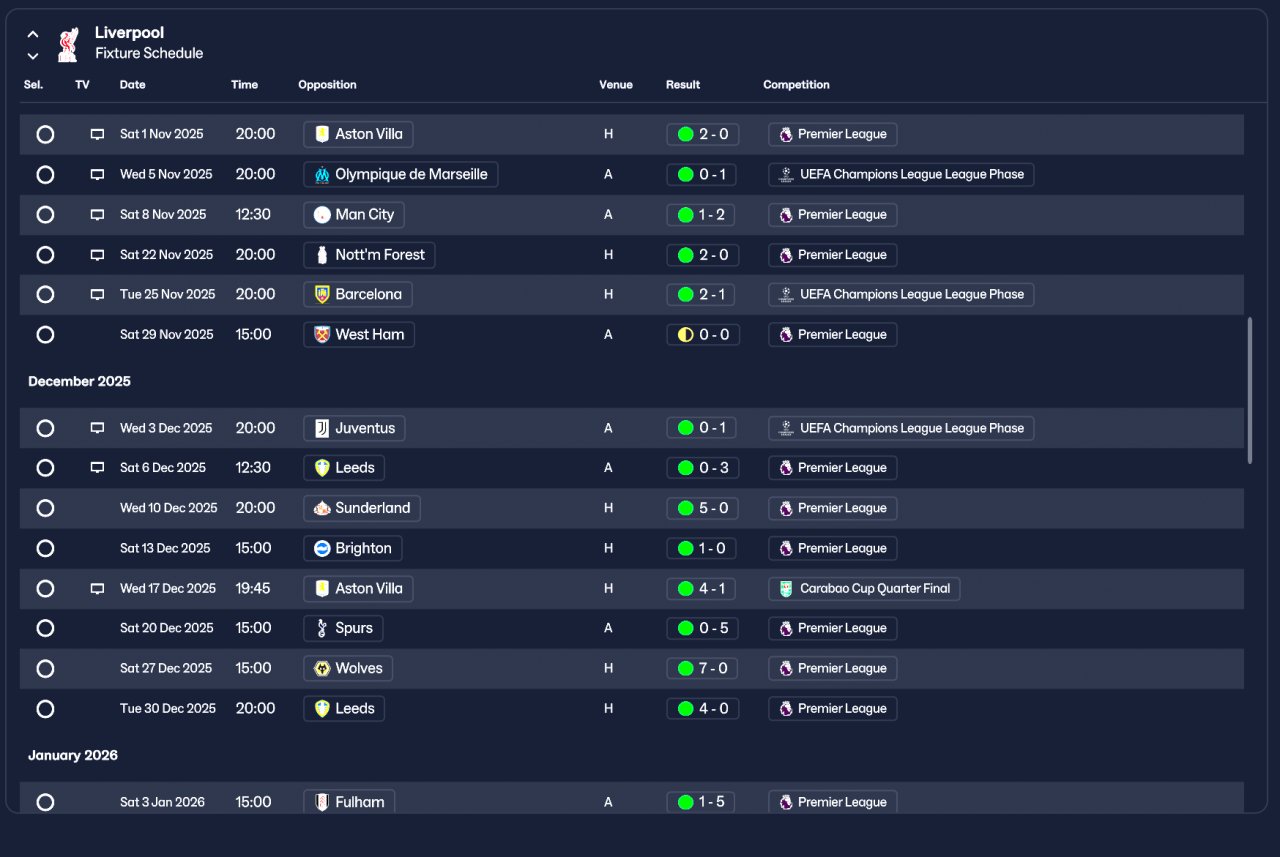1280x857 pixels.
Task: Click Champions League logo in Juventus row
Action: click(x=786, y=428)
